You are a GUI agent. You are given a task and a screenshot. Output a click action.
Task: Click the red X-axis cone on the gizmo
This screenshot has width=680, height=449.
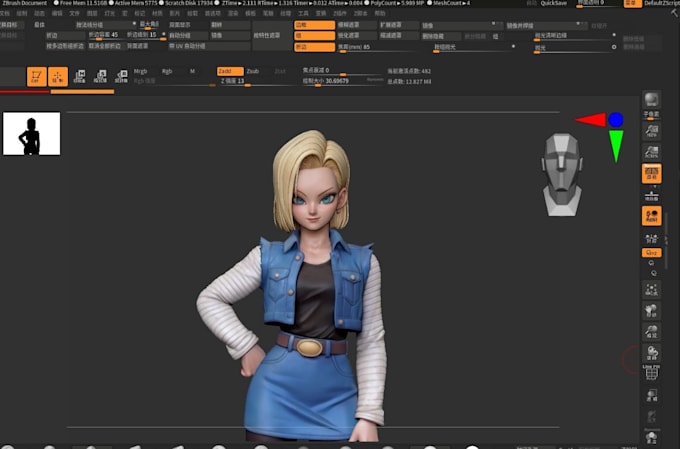592,120
